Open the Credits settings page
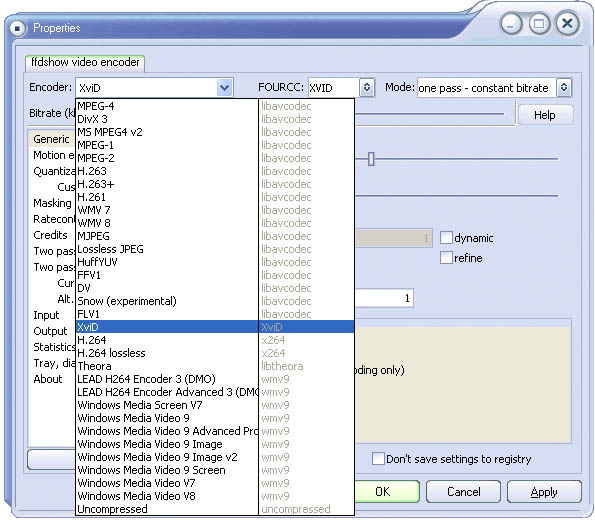Screen dimensions: 595x520 tap(50, 235)
